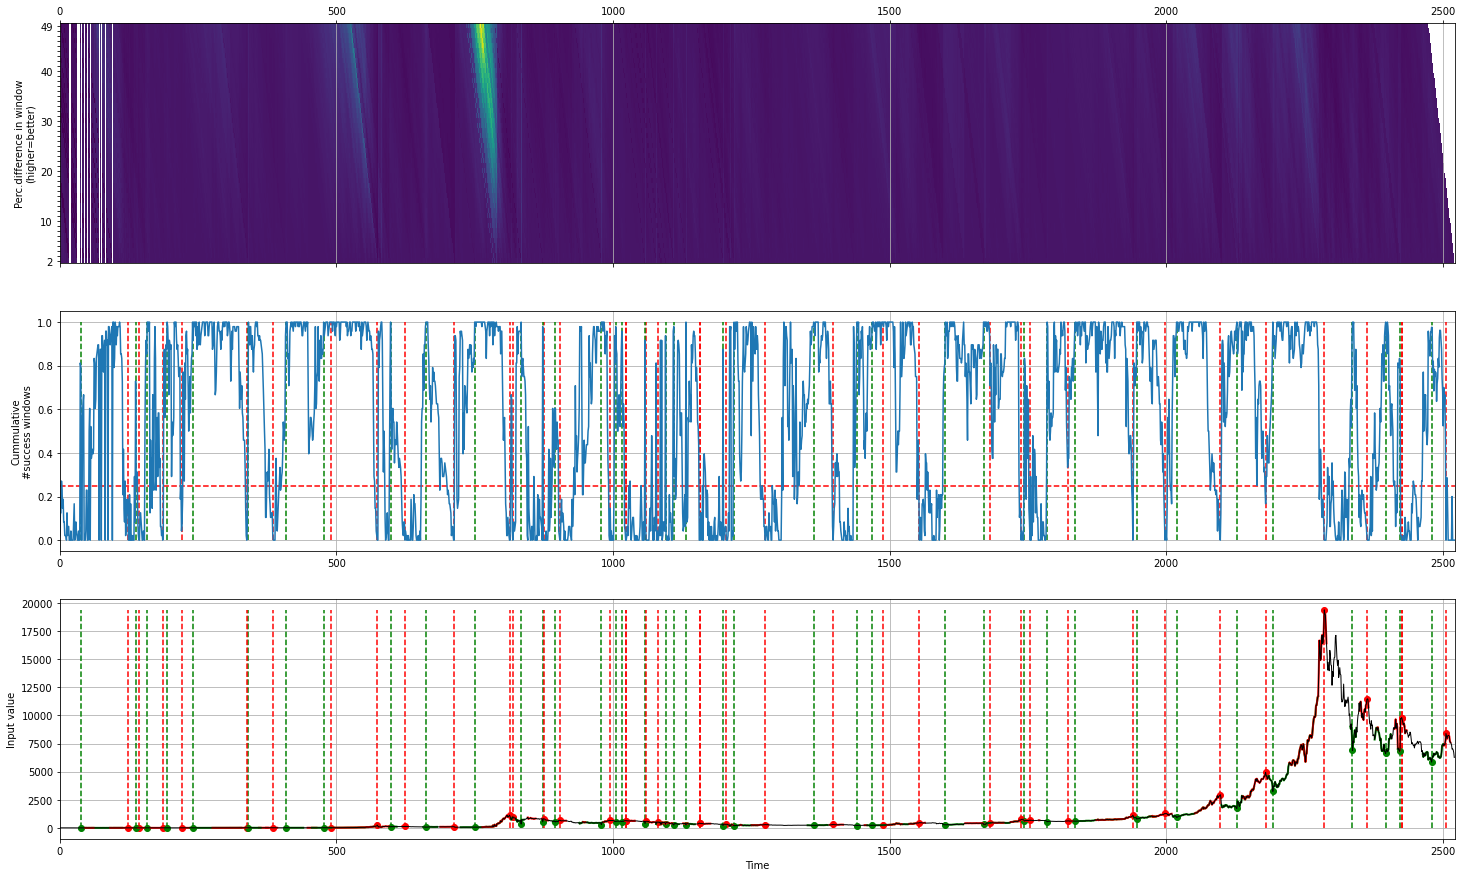Click bottom plot x-tick label '500'

[337, 852]
